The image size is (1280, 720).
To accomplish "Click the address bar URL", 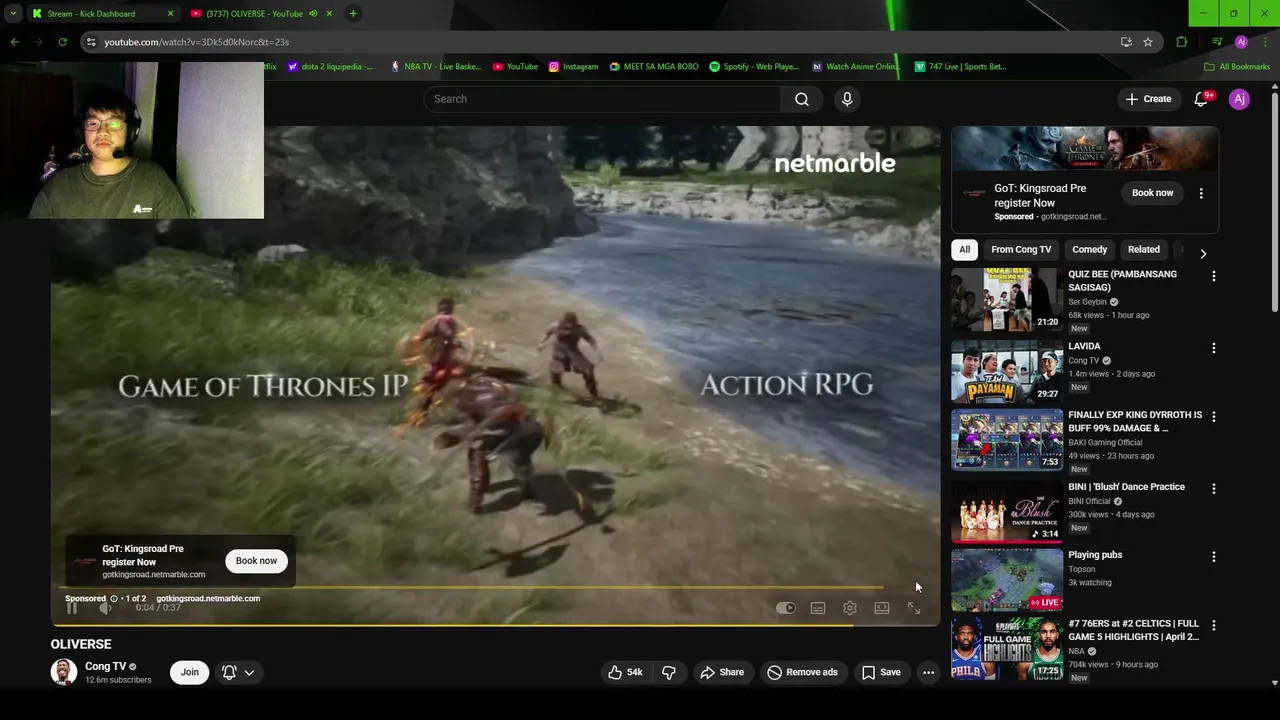I will coord(196,42).
